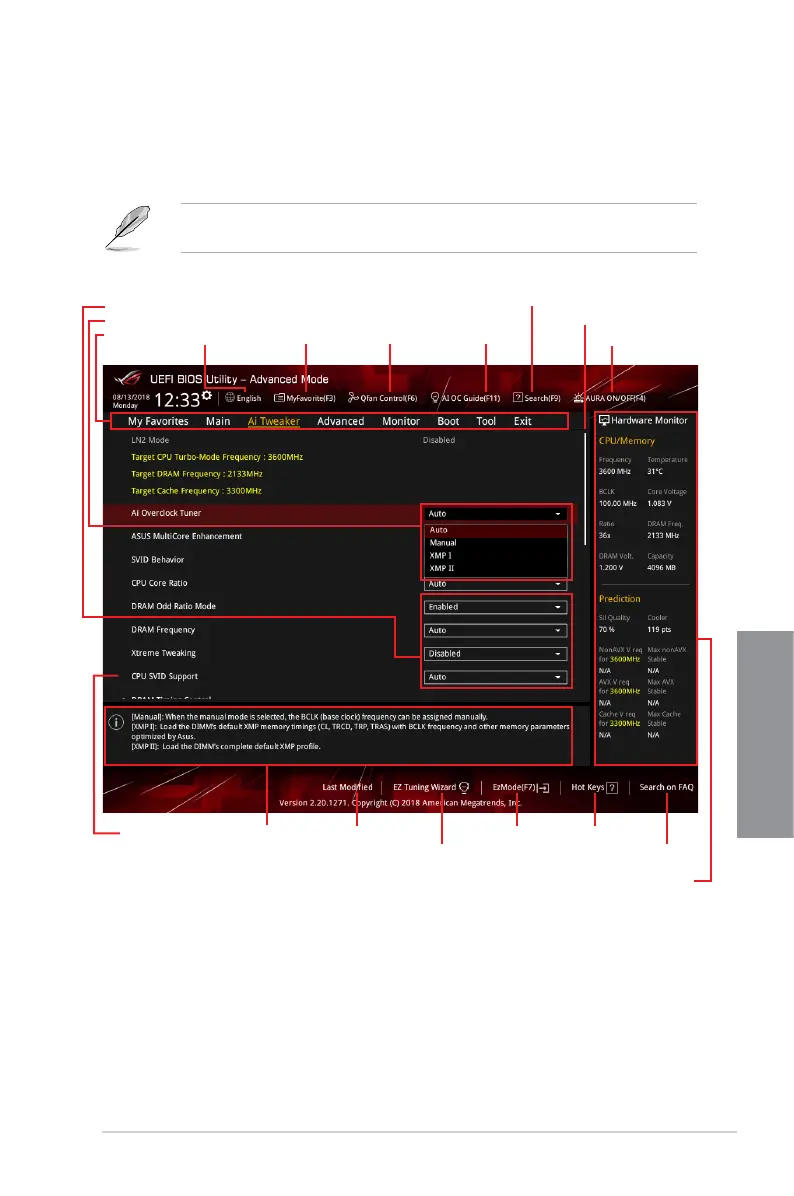
Task: Click the DRAM Odd Ratio Mode label
Action: (173, 606)
